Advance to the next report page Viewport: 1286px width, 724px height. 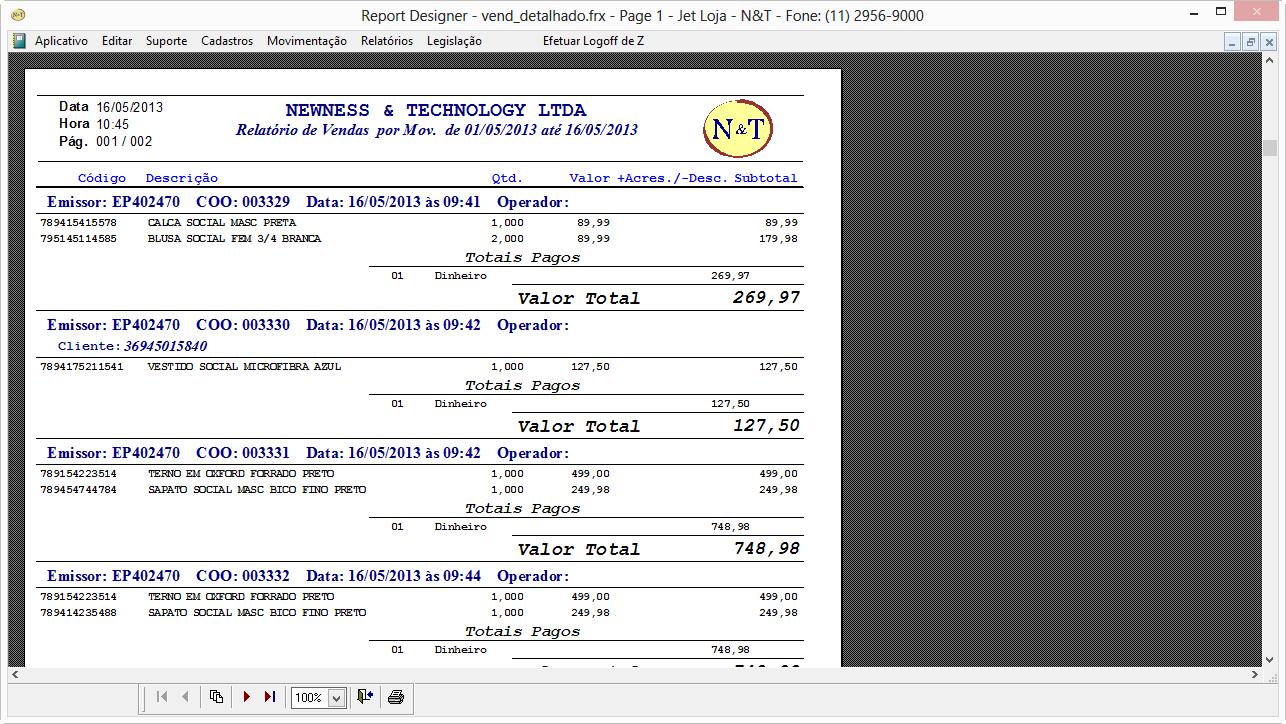246,697
